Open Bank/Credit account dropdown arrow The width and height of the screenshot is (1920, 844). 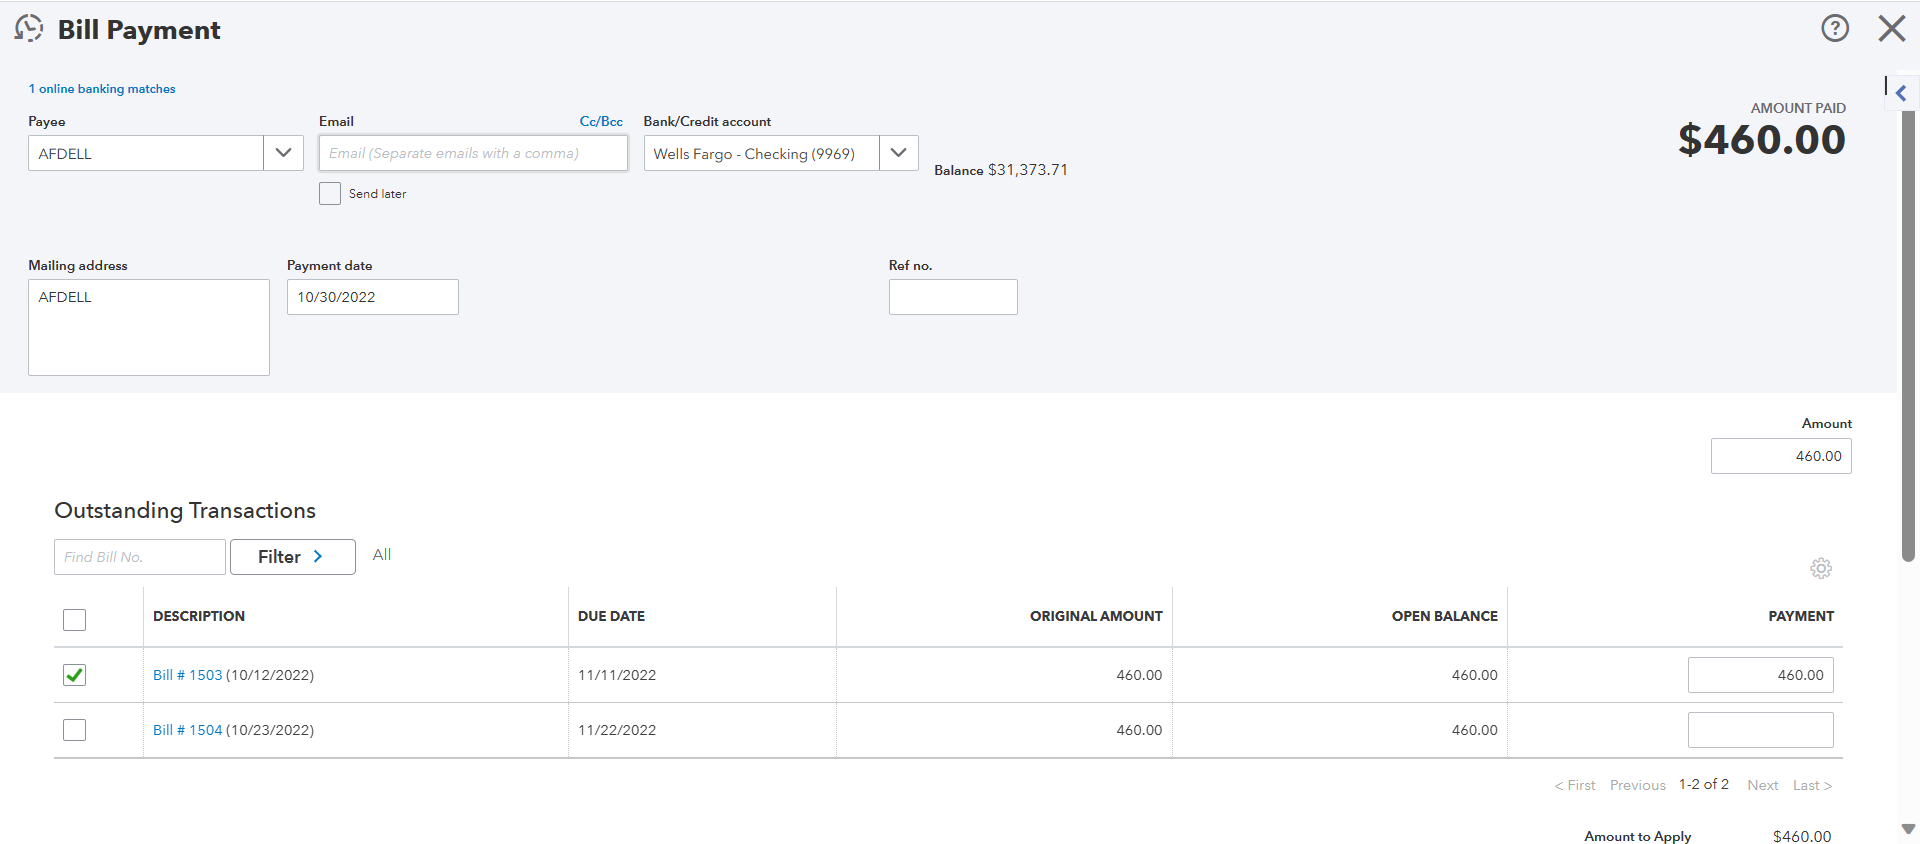coord(898,153)
